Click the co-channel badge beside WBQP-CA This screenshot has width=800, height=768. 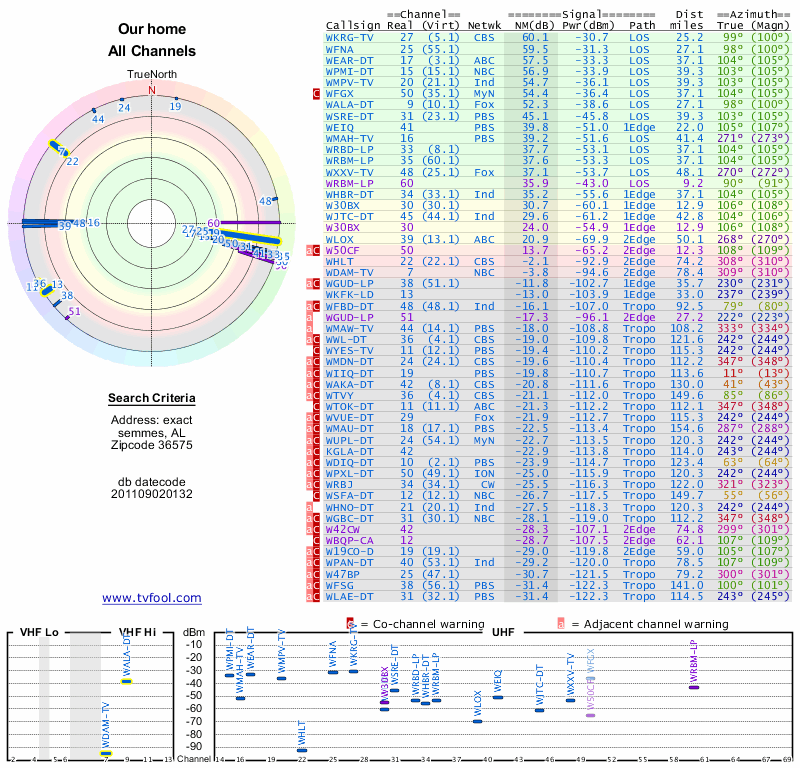pyautogui.click(x=316, y=540)
